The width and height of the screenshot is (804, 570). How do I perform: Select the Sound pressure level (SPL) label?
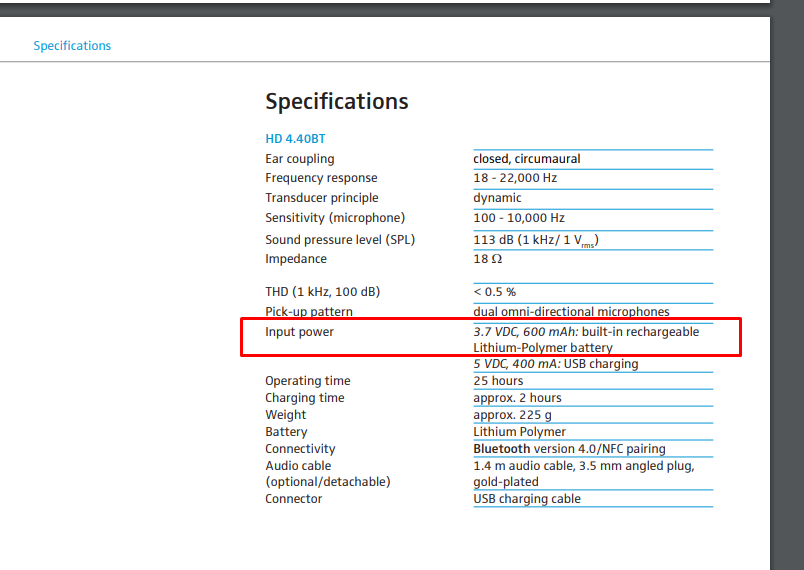pyautogui.click(x=340, y=240)
